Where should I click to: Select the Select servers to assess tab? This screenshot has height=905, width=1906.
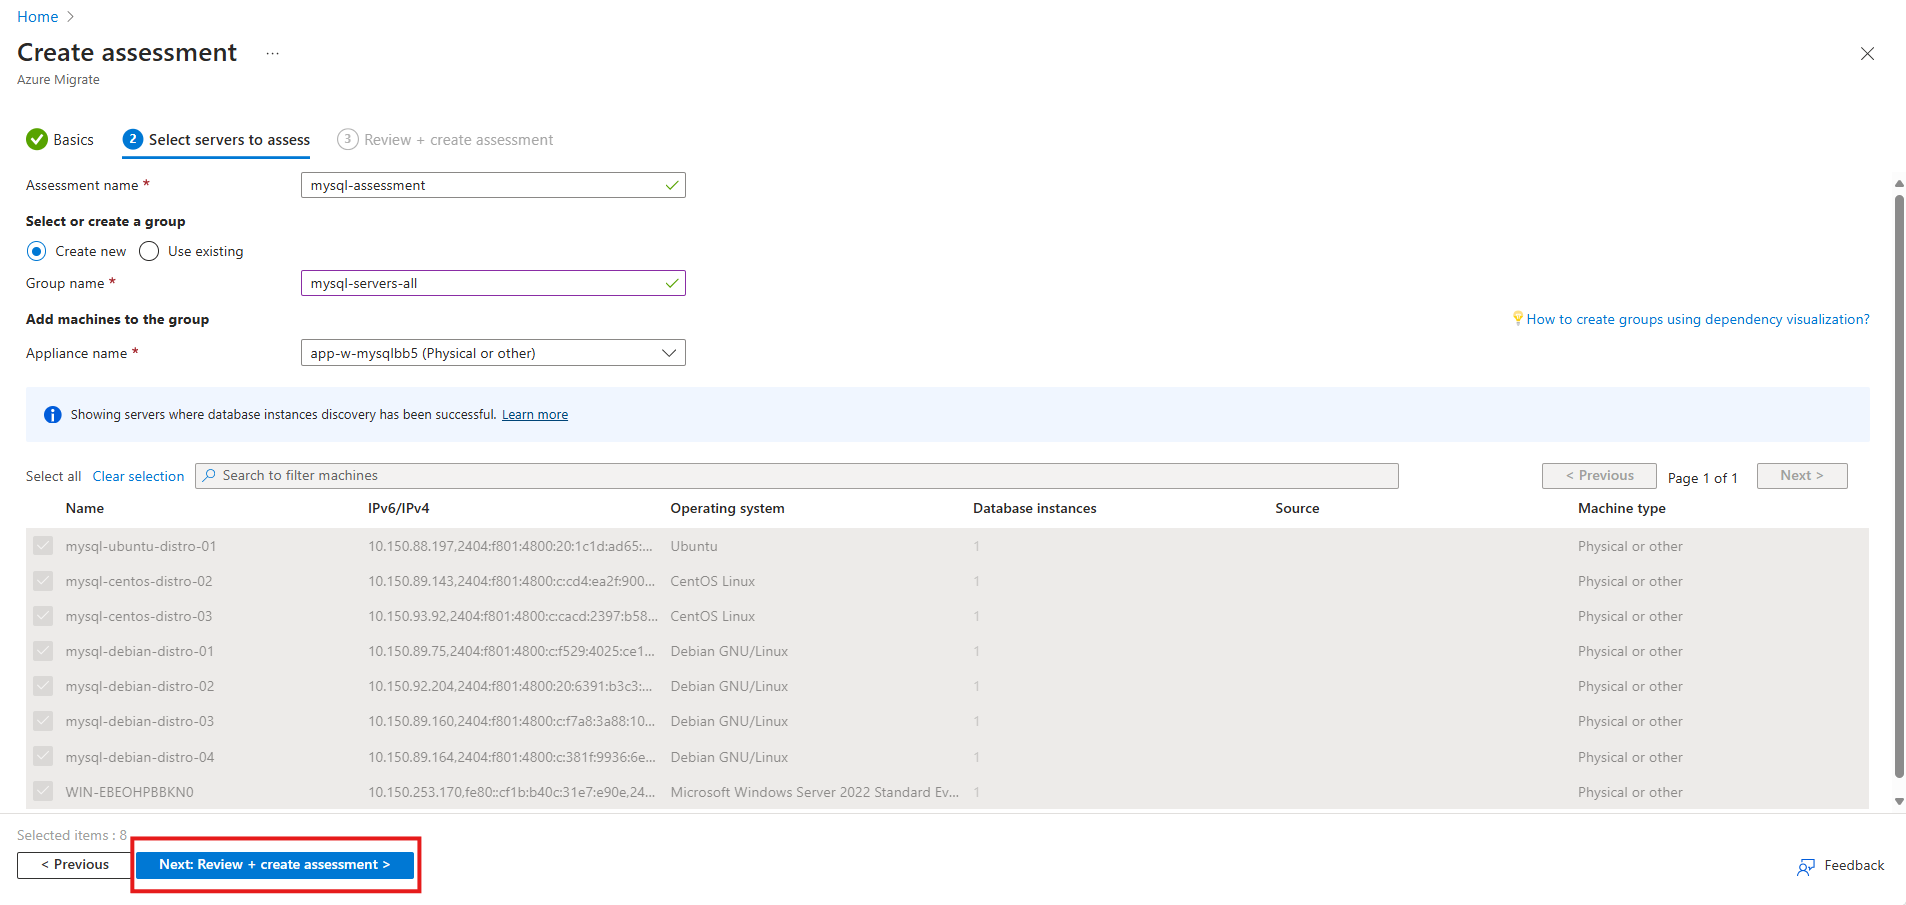coord(227,139)
